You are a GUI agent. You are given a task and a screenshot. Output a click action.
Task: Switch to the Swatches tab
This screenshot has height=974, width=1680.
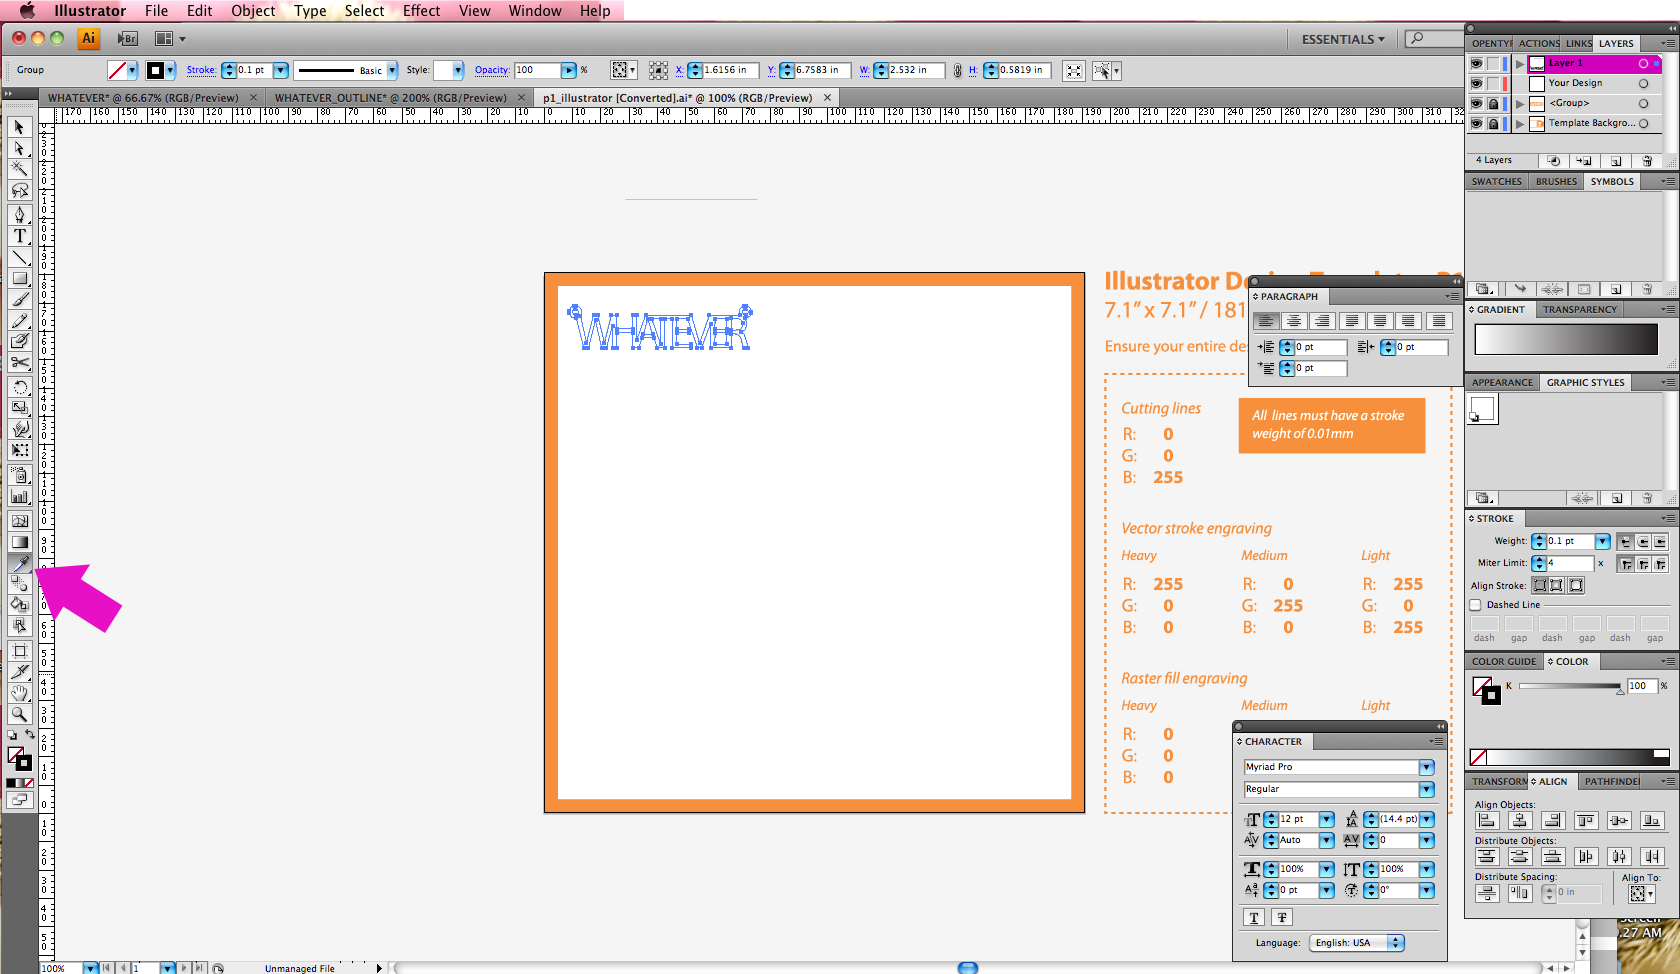[x=1496, y=182]
